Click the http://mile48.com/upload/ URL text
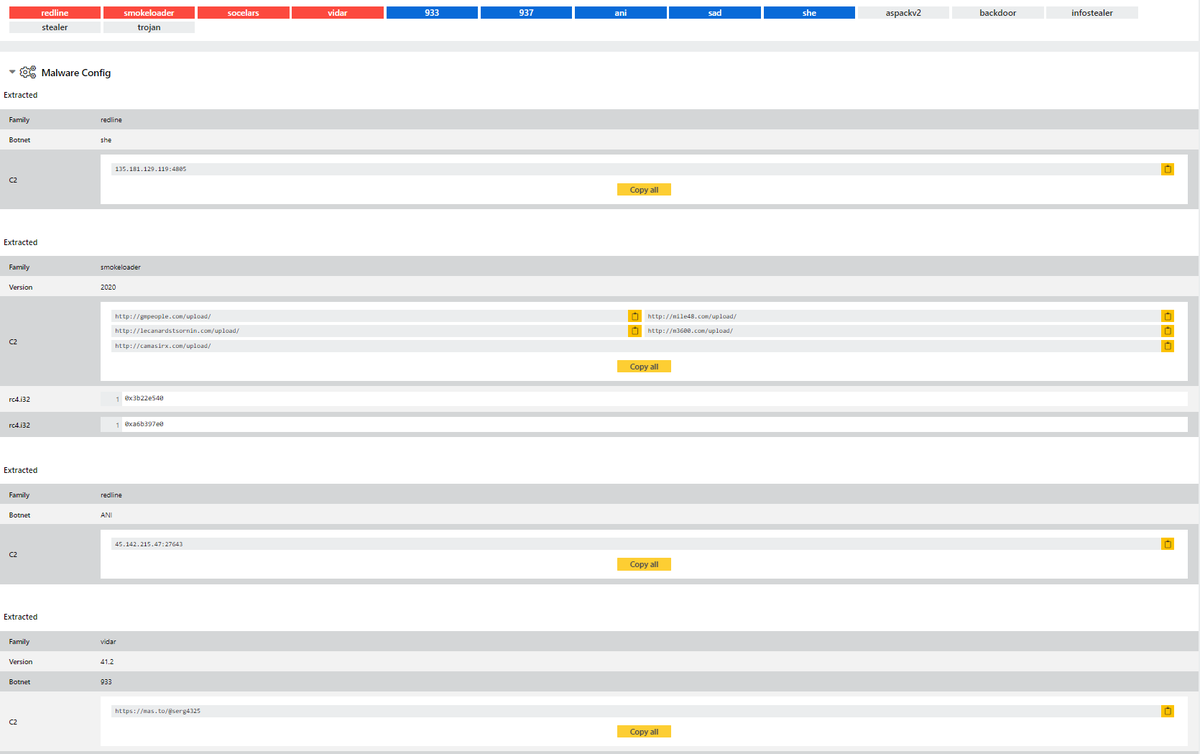 tap(692, 316)
